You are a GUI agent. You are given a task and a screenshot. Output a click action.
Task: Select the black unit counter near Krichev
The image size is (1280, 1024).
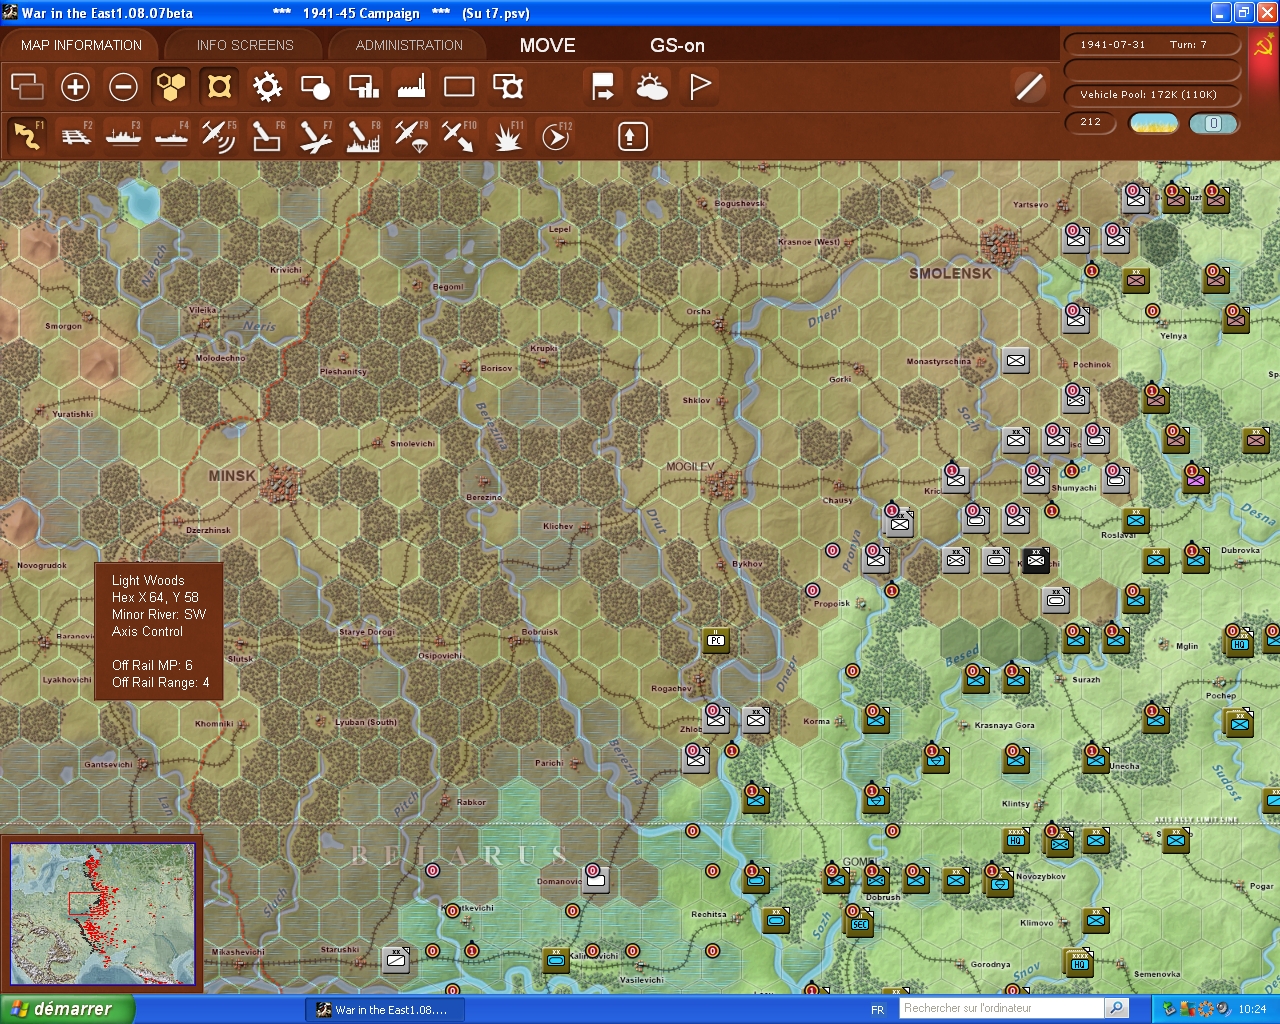pyautogui.click(x=1036, y=560)
